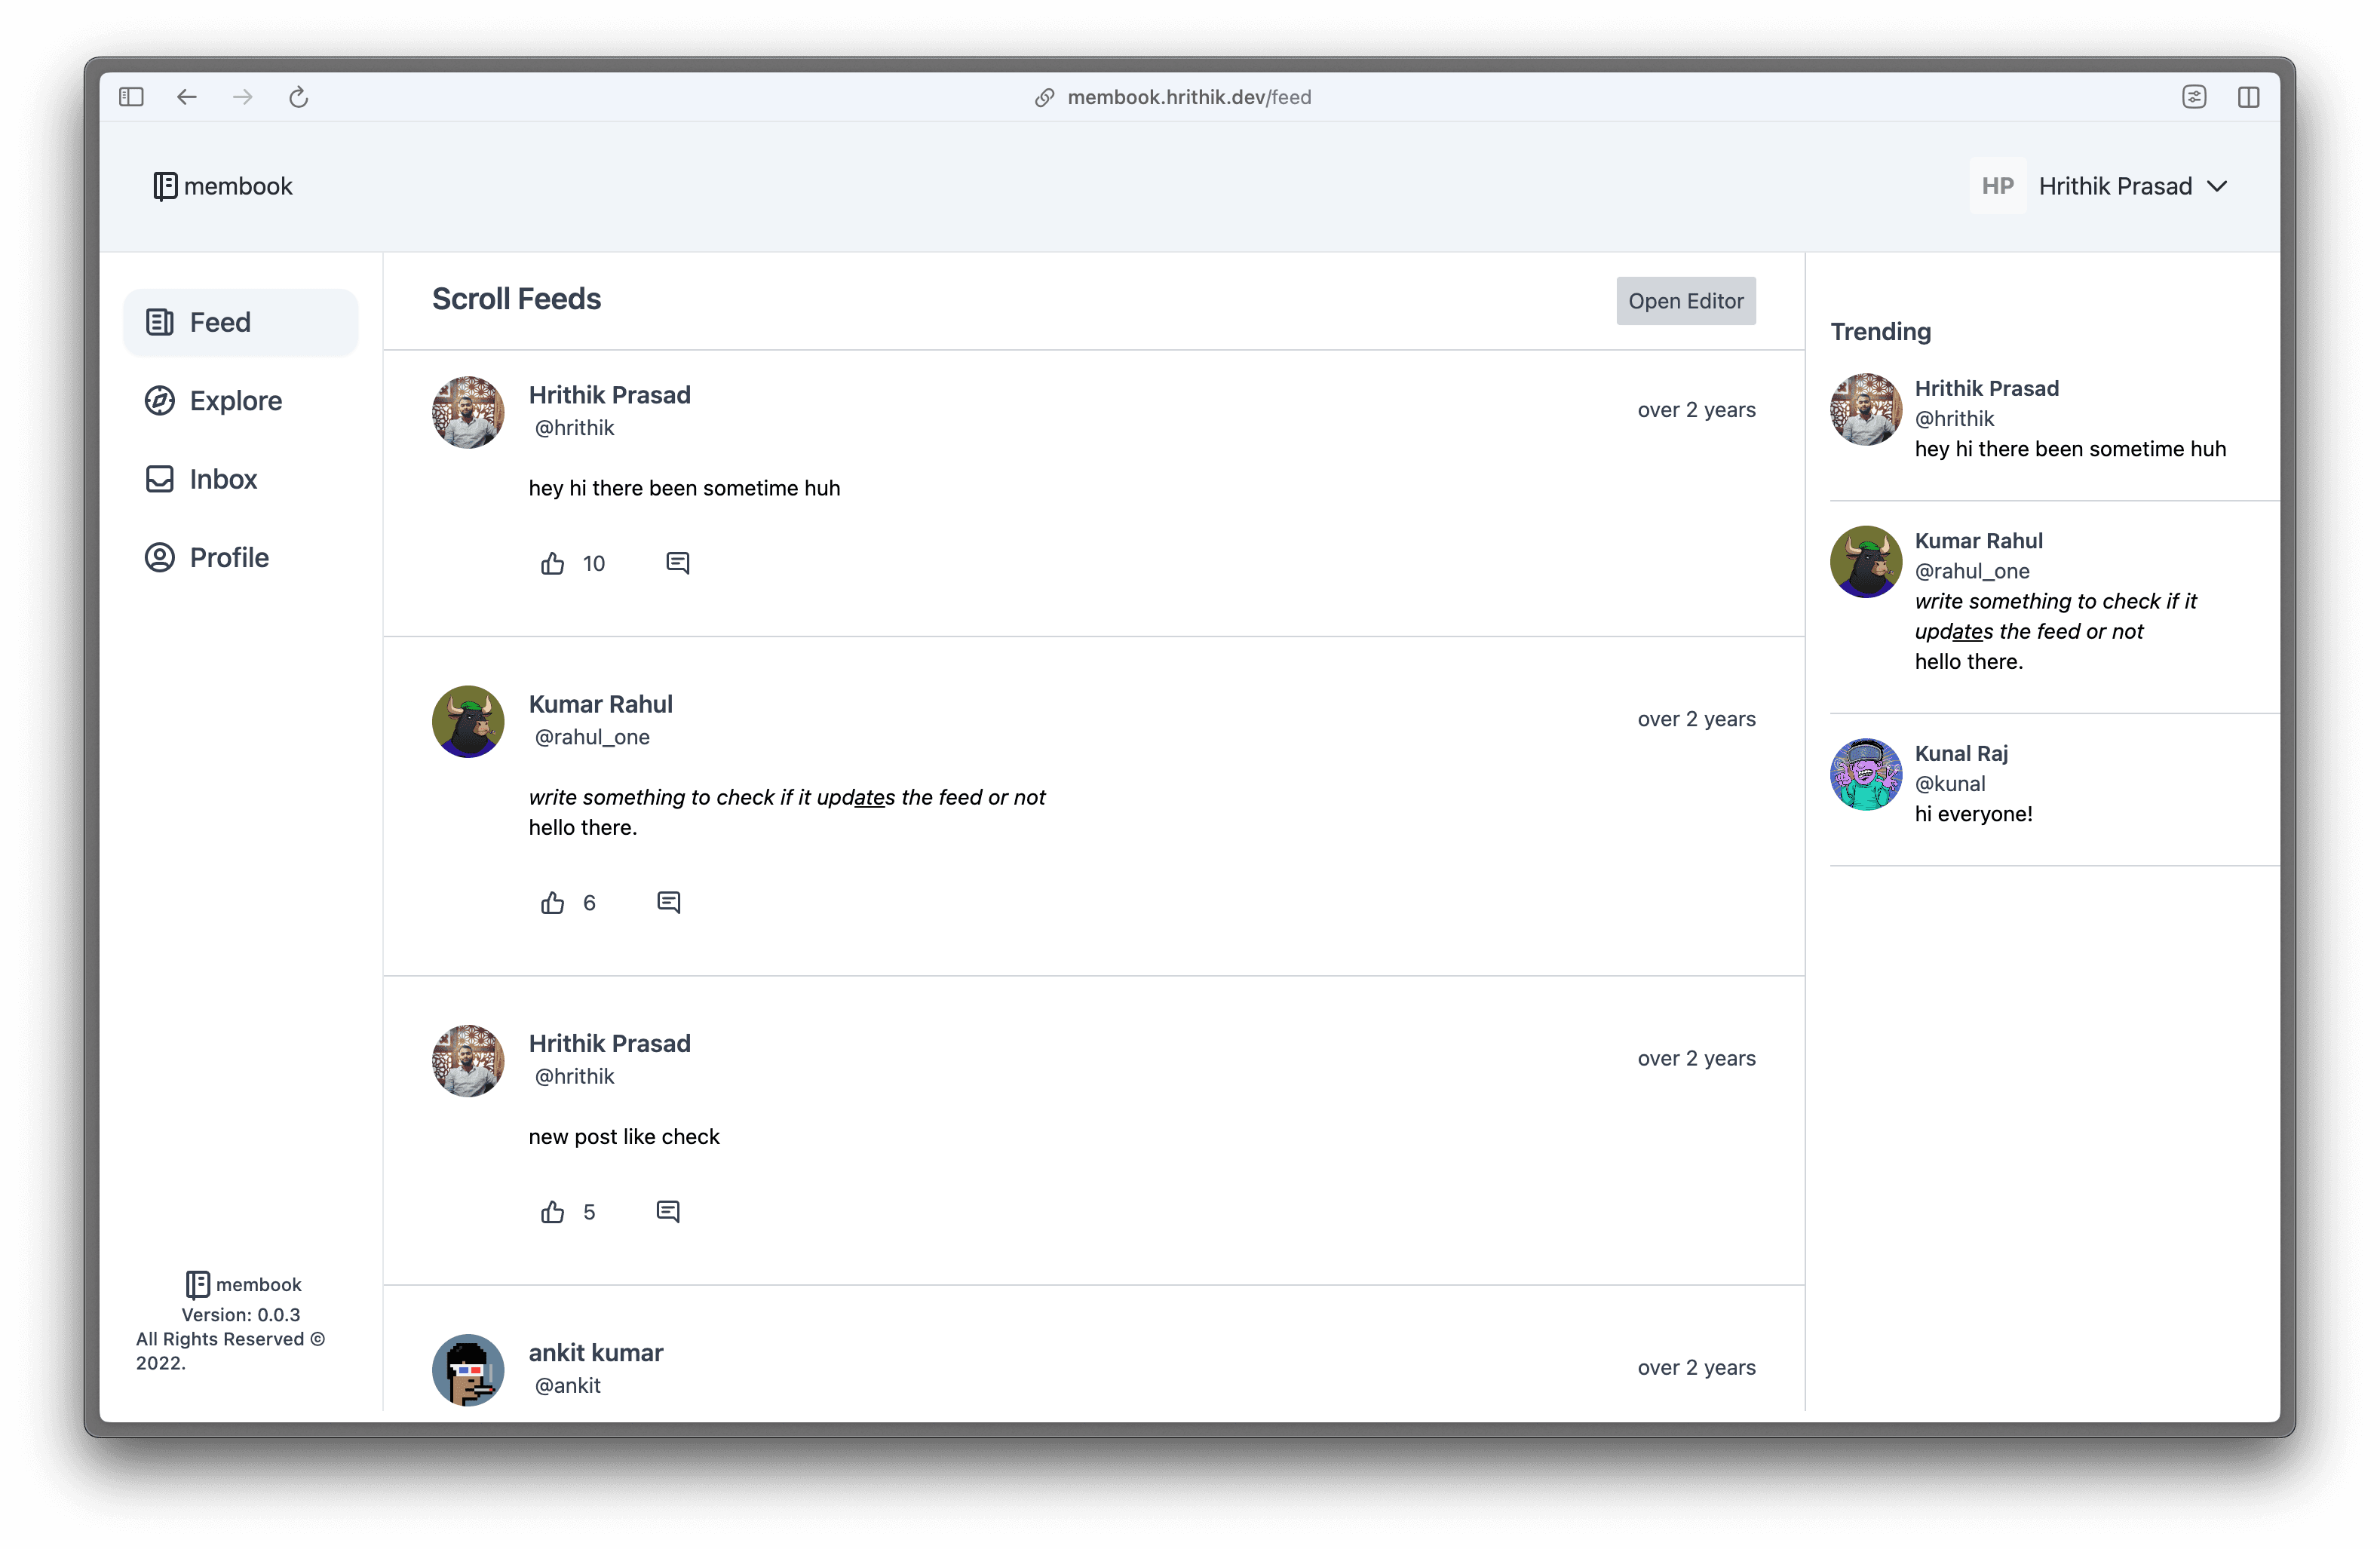
Task: Select the Profile menu item in sidebar
Action: tap(227, 557)
